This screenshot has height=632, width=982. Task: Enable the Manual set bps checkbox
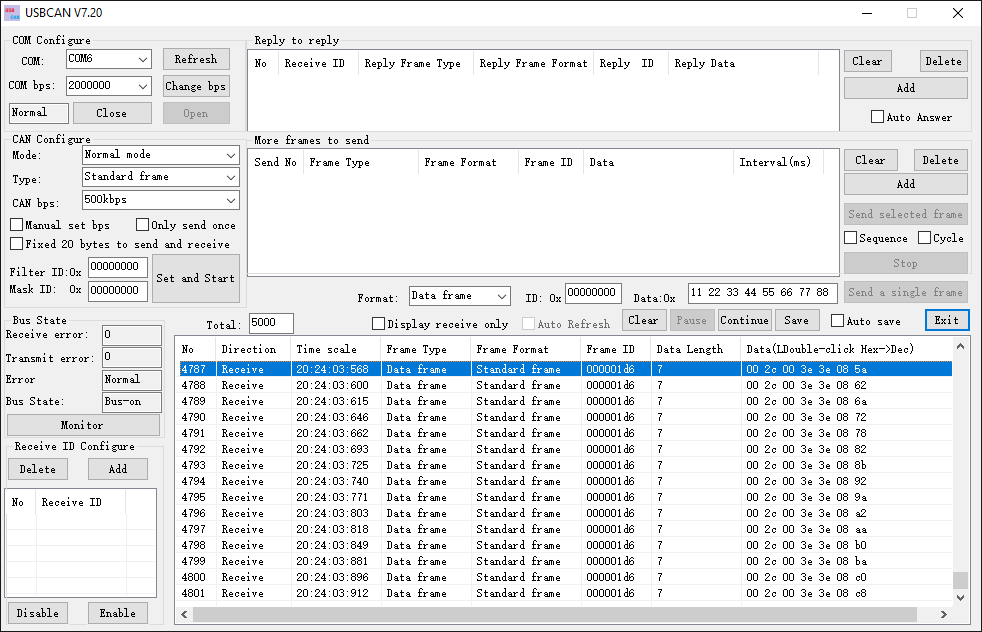[x=17, y=226]
